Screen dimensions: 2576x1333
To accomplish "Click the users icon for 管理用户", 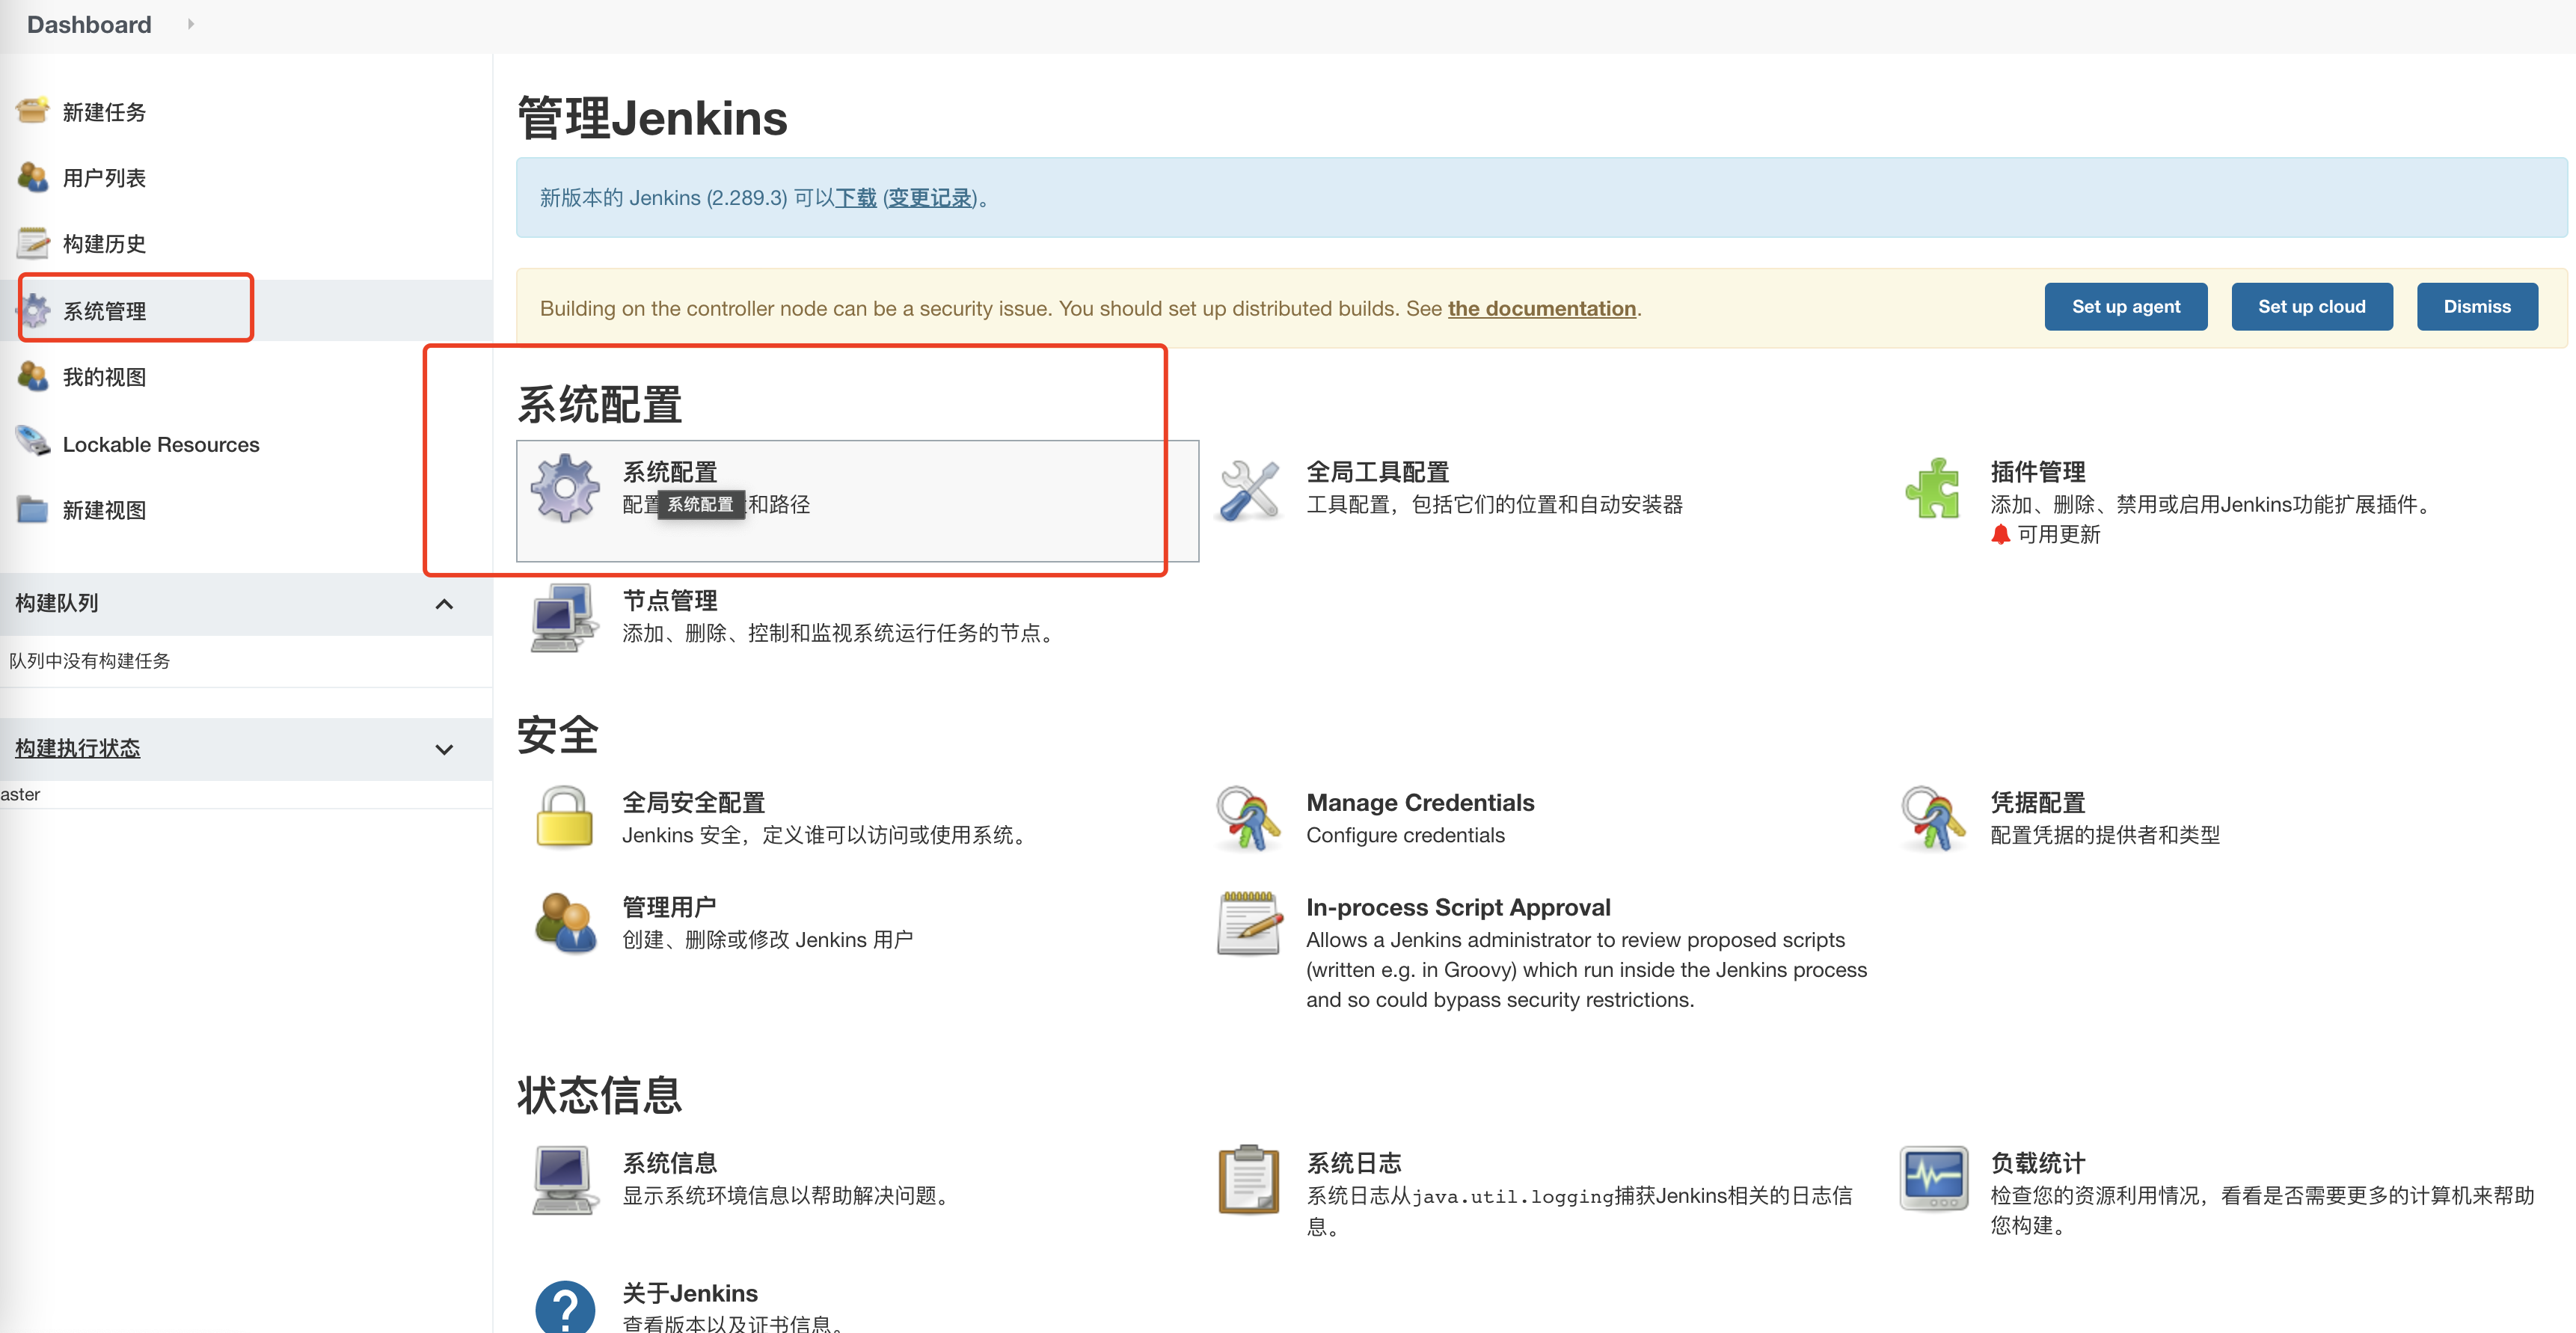I will click(565, 922).
